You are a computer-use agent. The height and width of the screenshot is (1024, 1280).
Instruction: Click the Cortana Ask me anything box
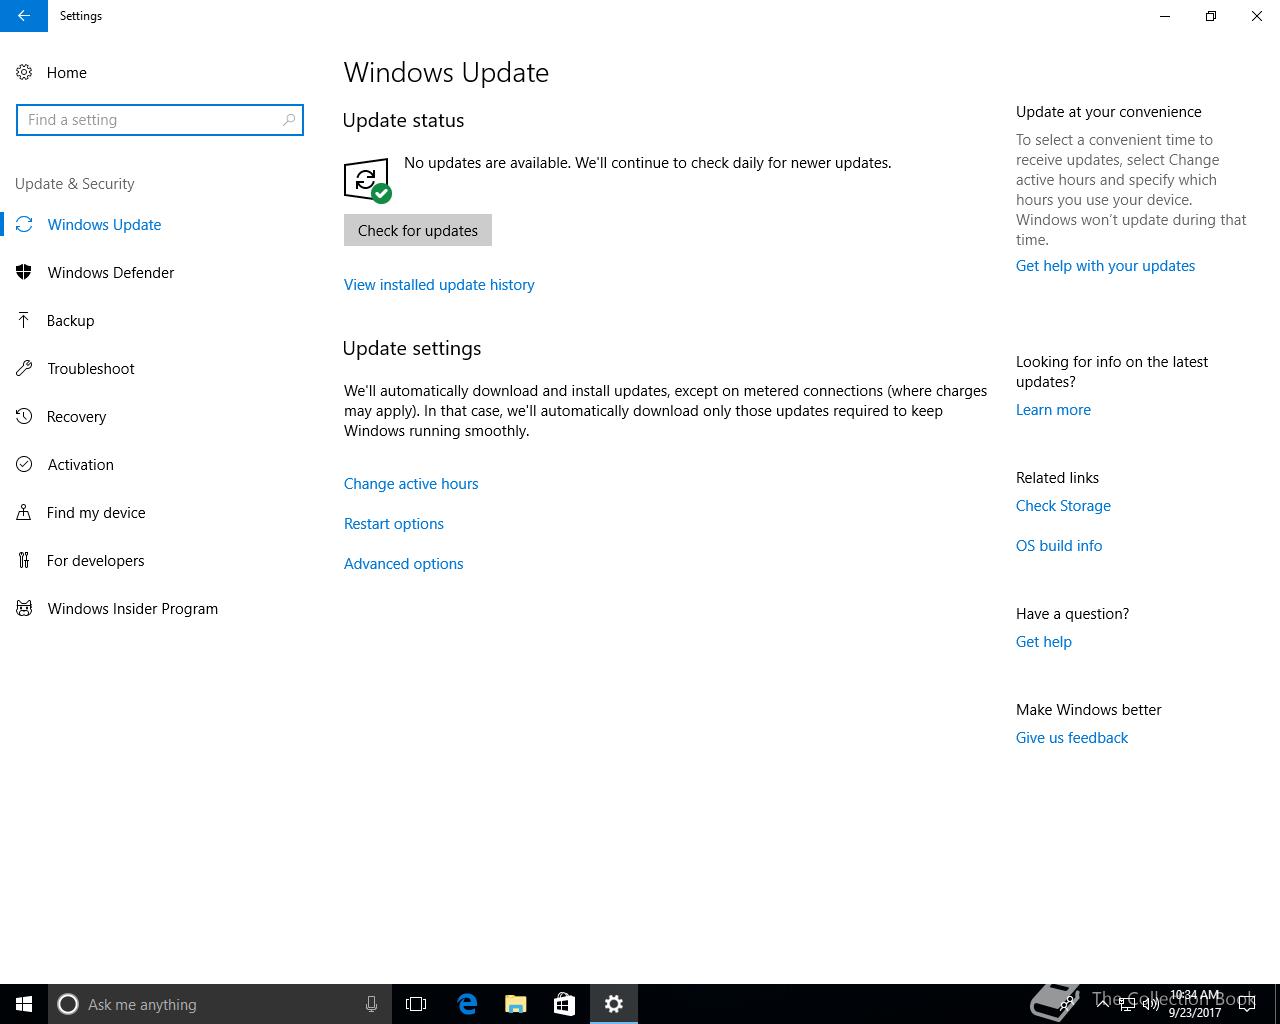pos(219,1004)
